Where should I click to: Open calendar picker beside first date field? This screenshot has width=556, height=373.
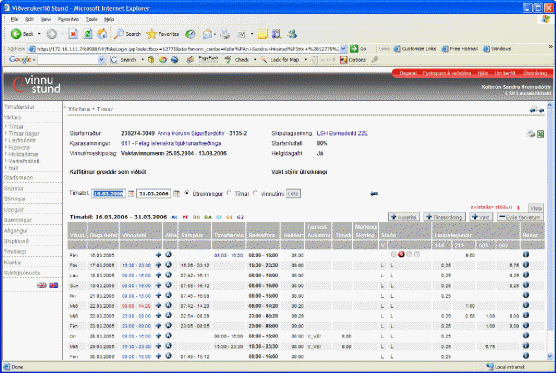click(x=131, y=194)
